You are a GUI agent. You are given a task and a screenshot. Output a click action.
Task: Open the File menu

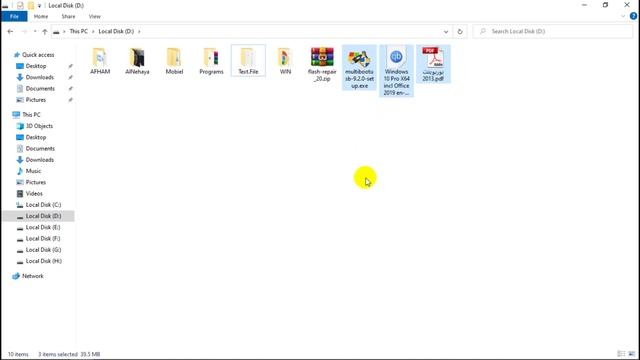14,16
